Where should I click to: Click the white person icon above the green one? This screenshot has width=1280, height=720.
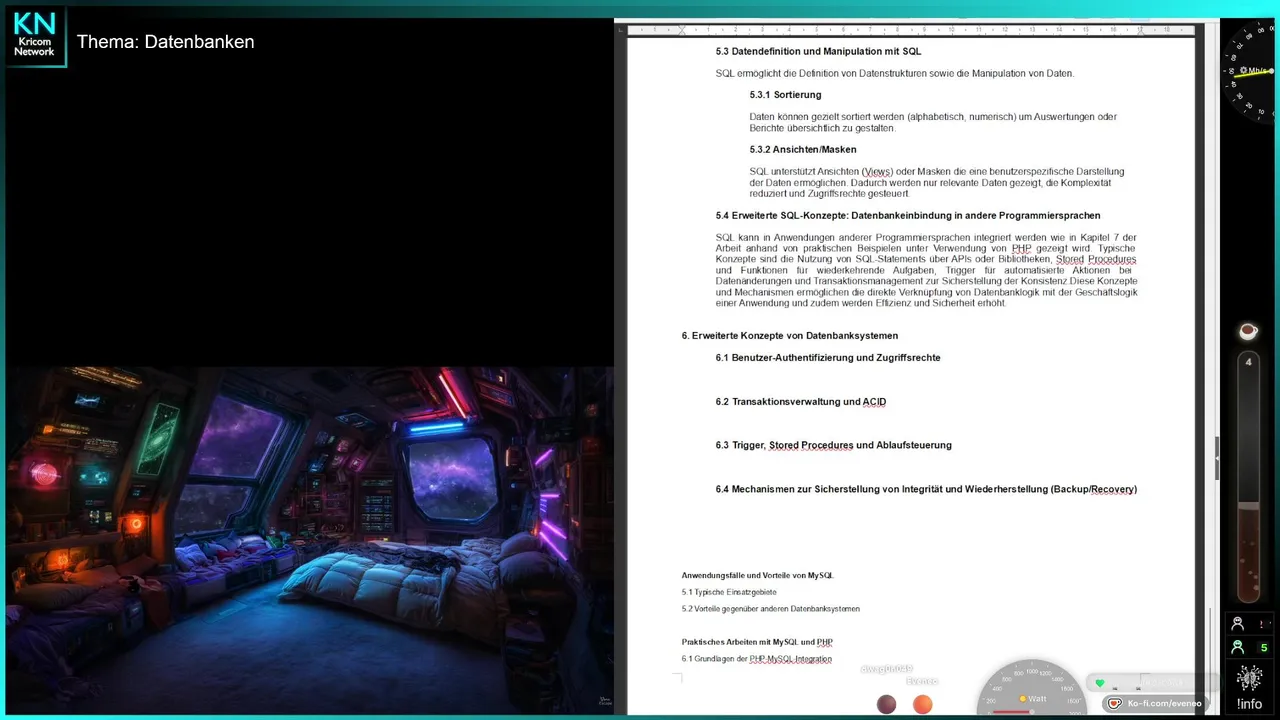(x=1238, y=623)
